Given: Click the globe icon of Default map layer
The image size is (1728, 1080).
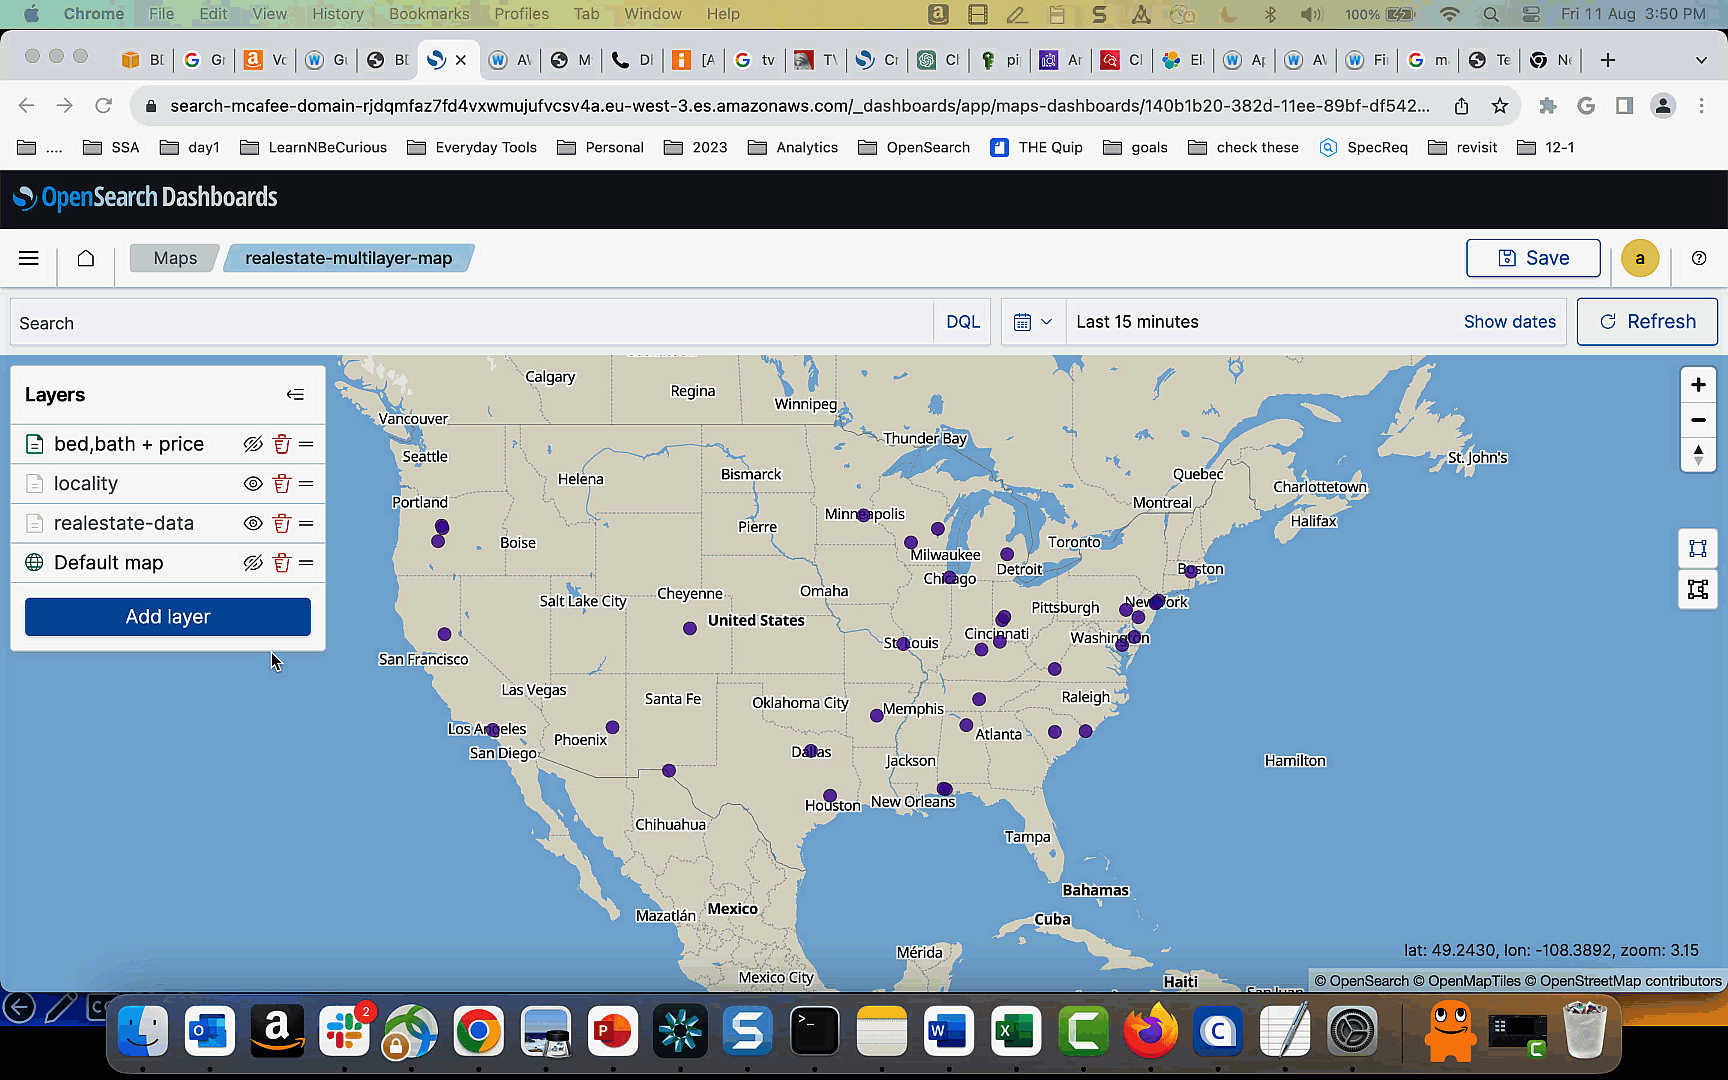Looking at the screenshot, I should [x=34, y=563].
